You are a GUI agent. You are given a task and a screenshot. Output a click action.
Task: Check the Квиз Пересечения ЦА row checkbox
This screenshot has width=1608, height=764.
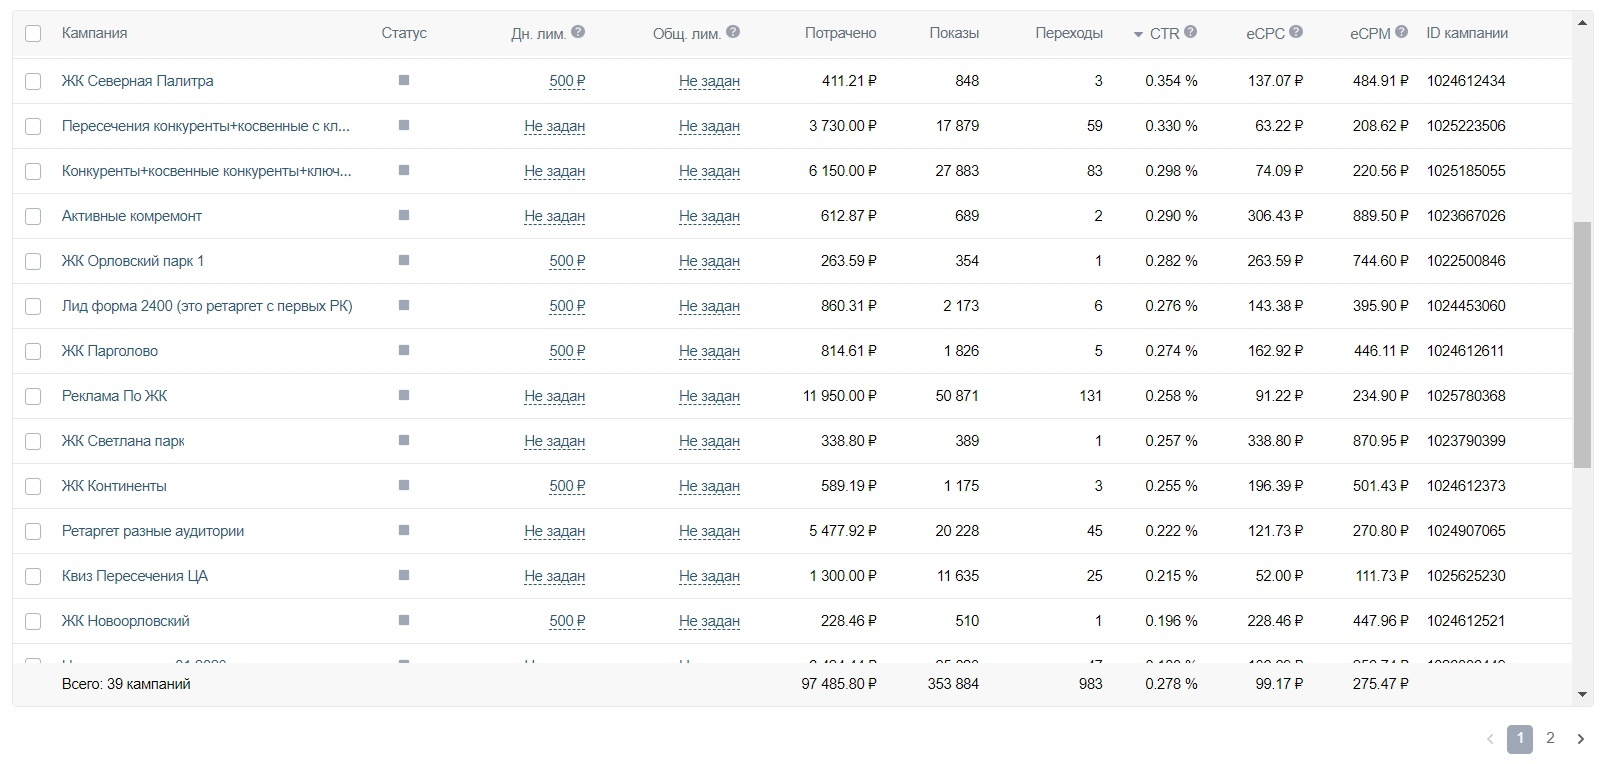click(33, 576)
